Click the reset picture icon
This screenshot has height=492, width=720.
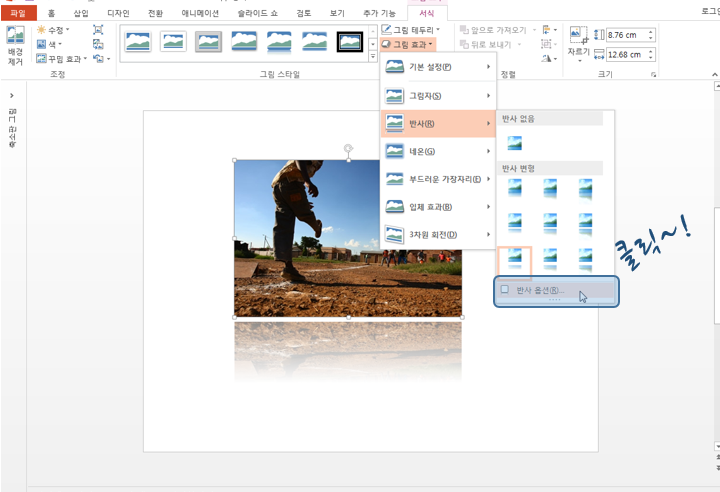click(x=98, y=58)
